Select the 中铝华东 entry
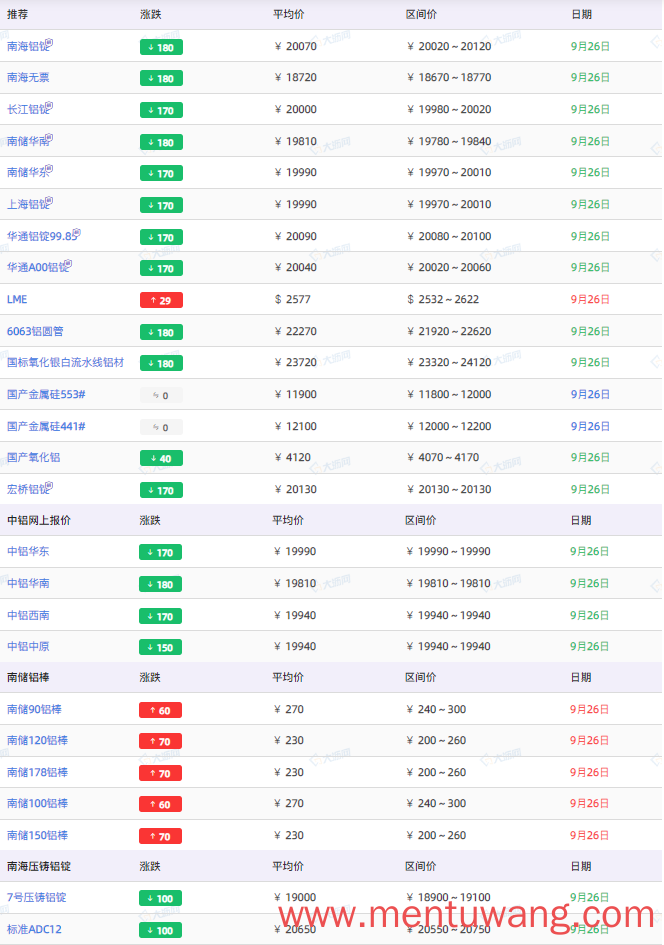Viewport: 664px width, 945px height. point(28,551)
